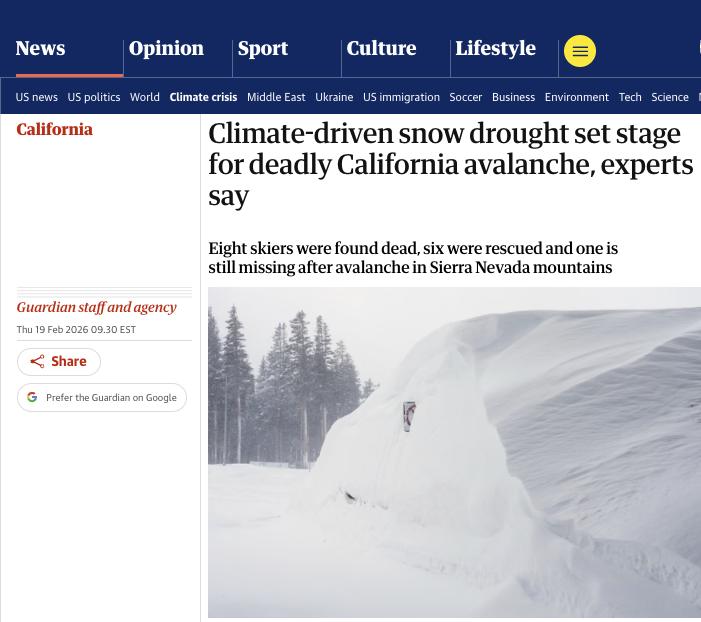Screen dimensions: 701x622
Task: Click the standfirst about eight skiers
Action: tap(413, 258)
